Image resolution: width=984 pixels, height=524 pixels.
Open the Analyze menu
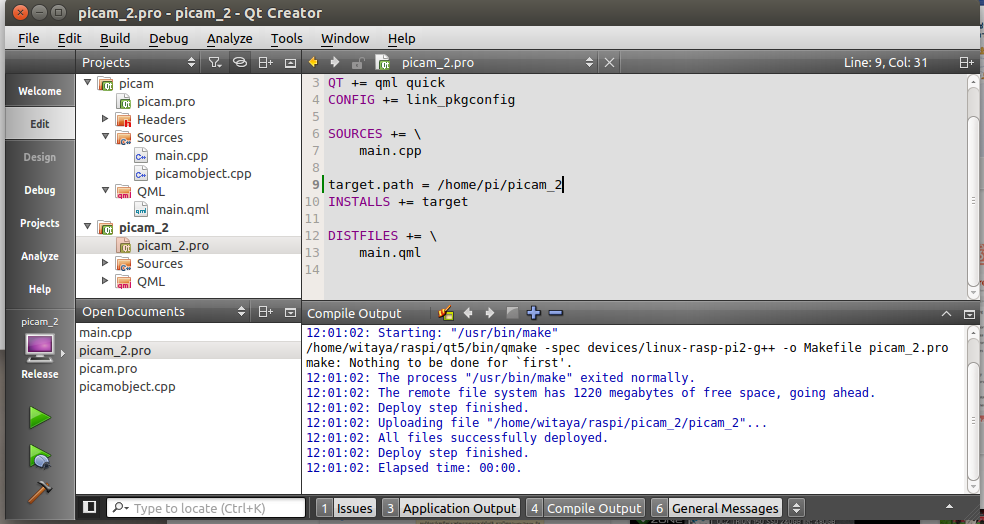[x=230, y=38]
